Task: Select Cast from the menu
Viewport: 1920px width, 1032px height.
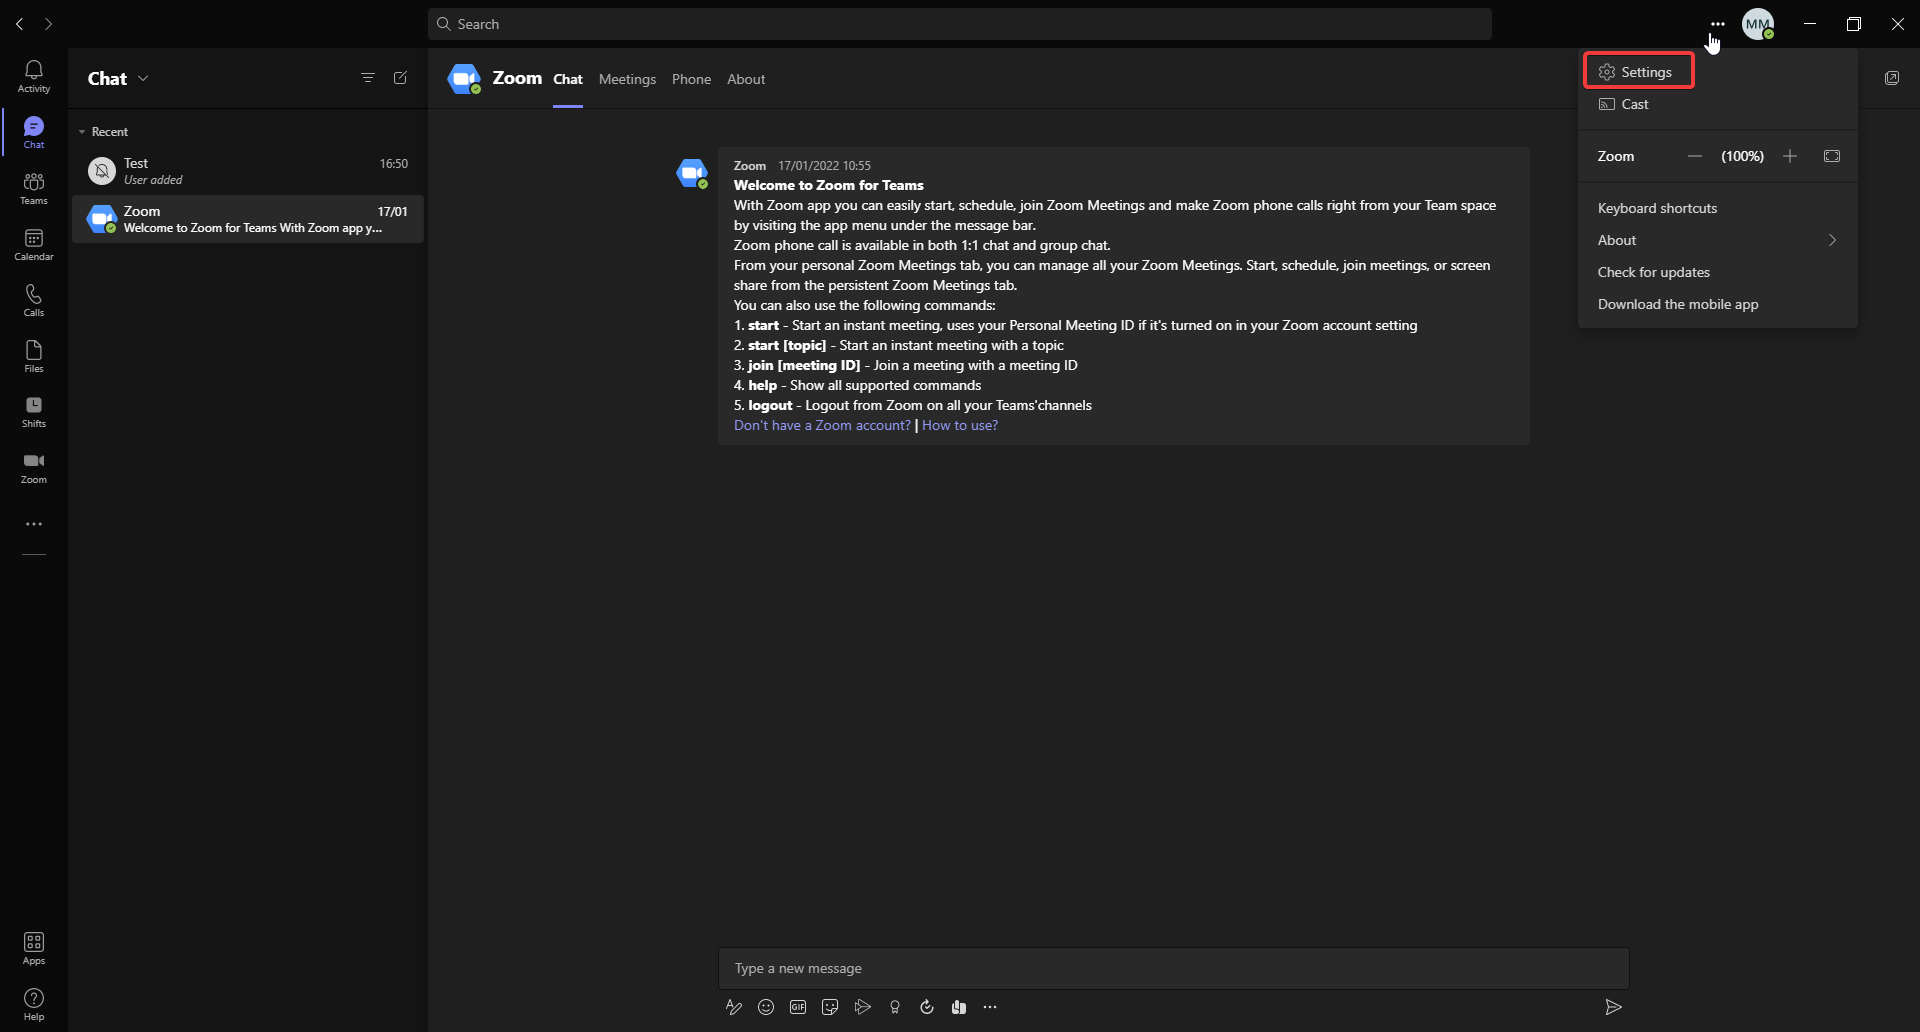Action: [x=1718, y=104]
